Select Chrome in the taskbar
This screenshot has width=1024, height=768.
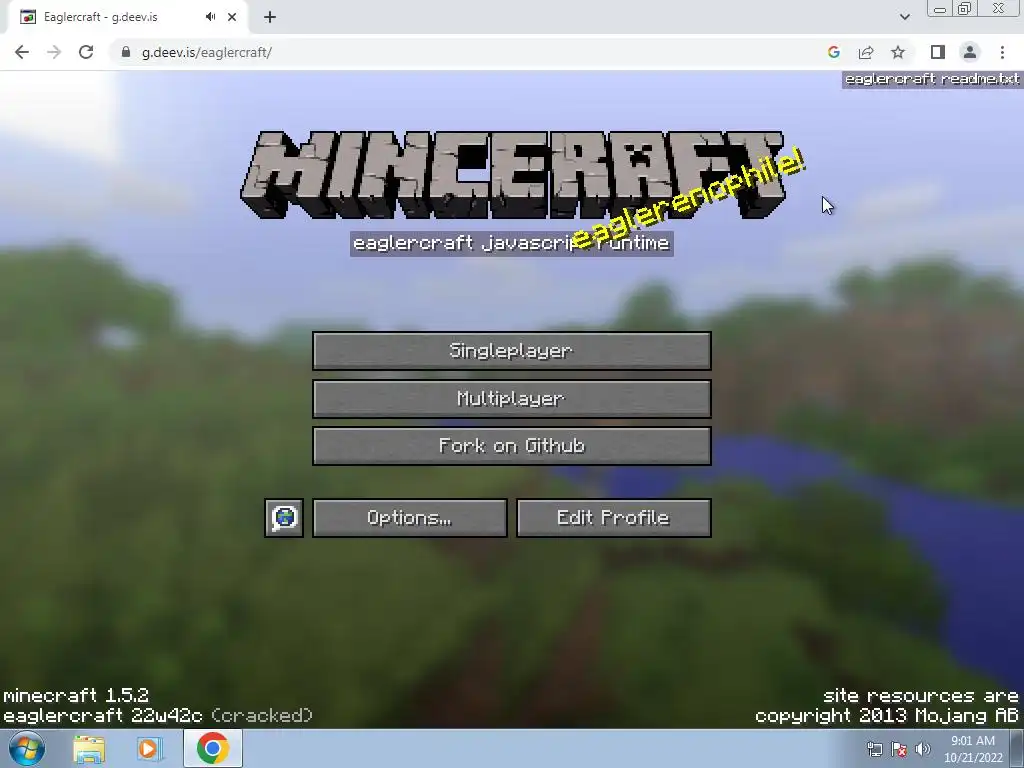[x=213, y=748]
